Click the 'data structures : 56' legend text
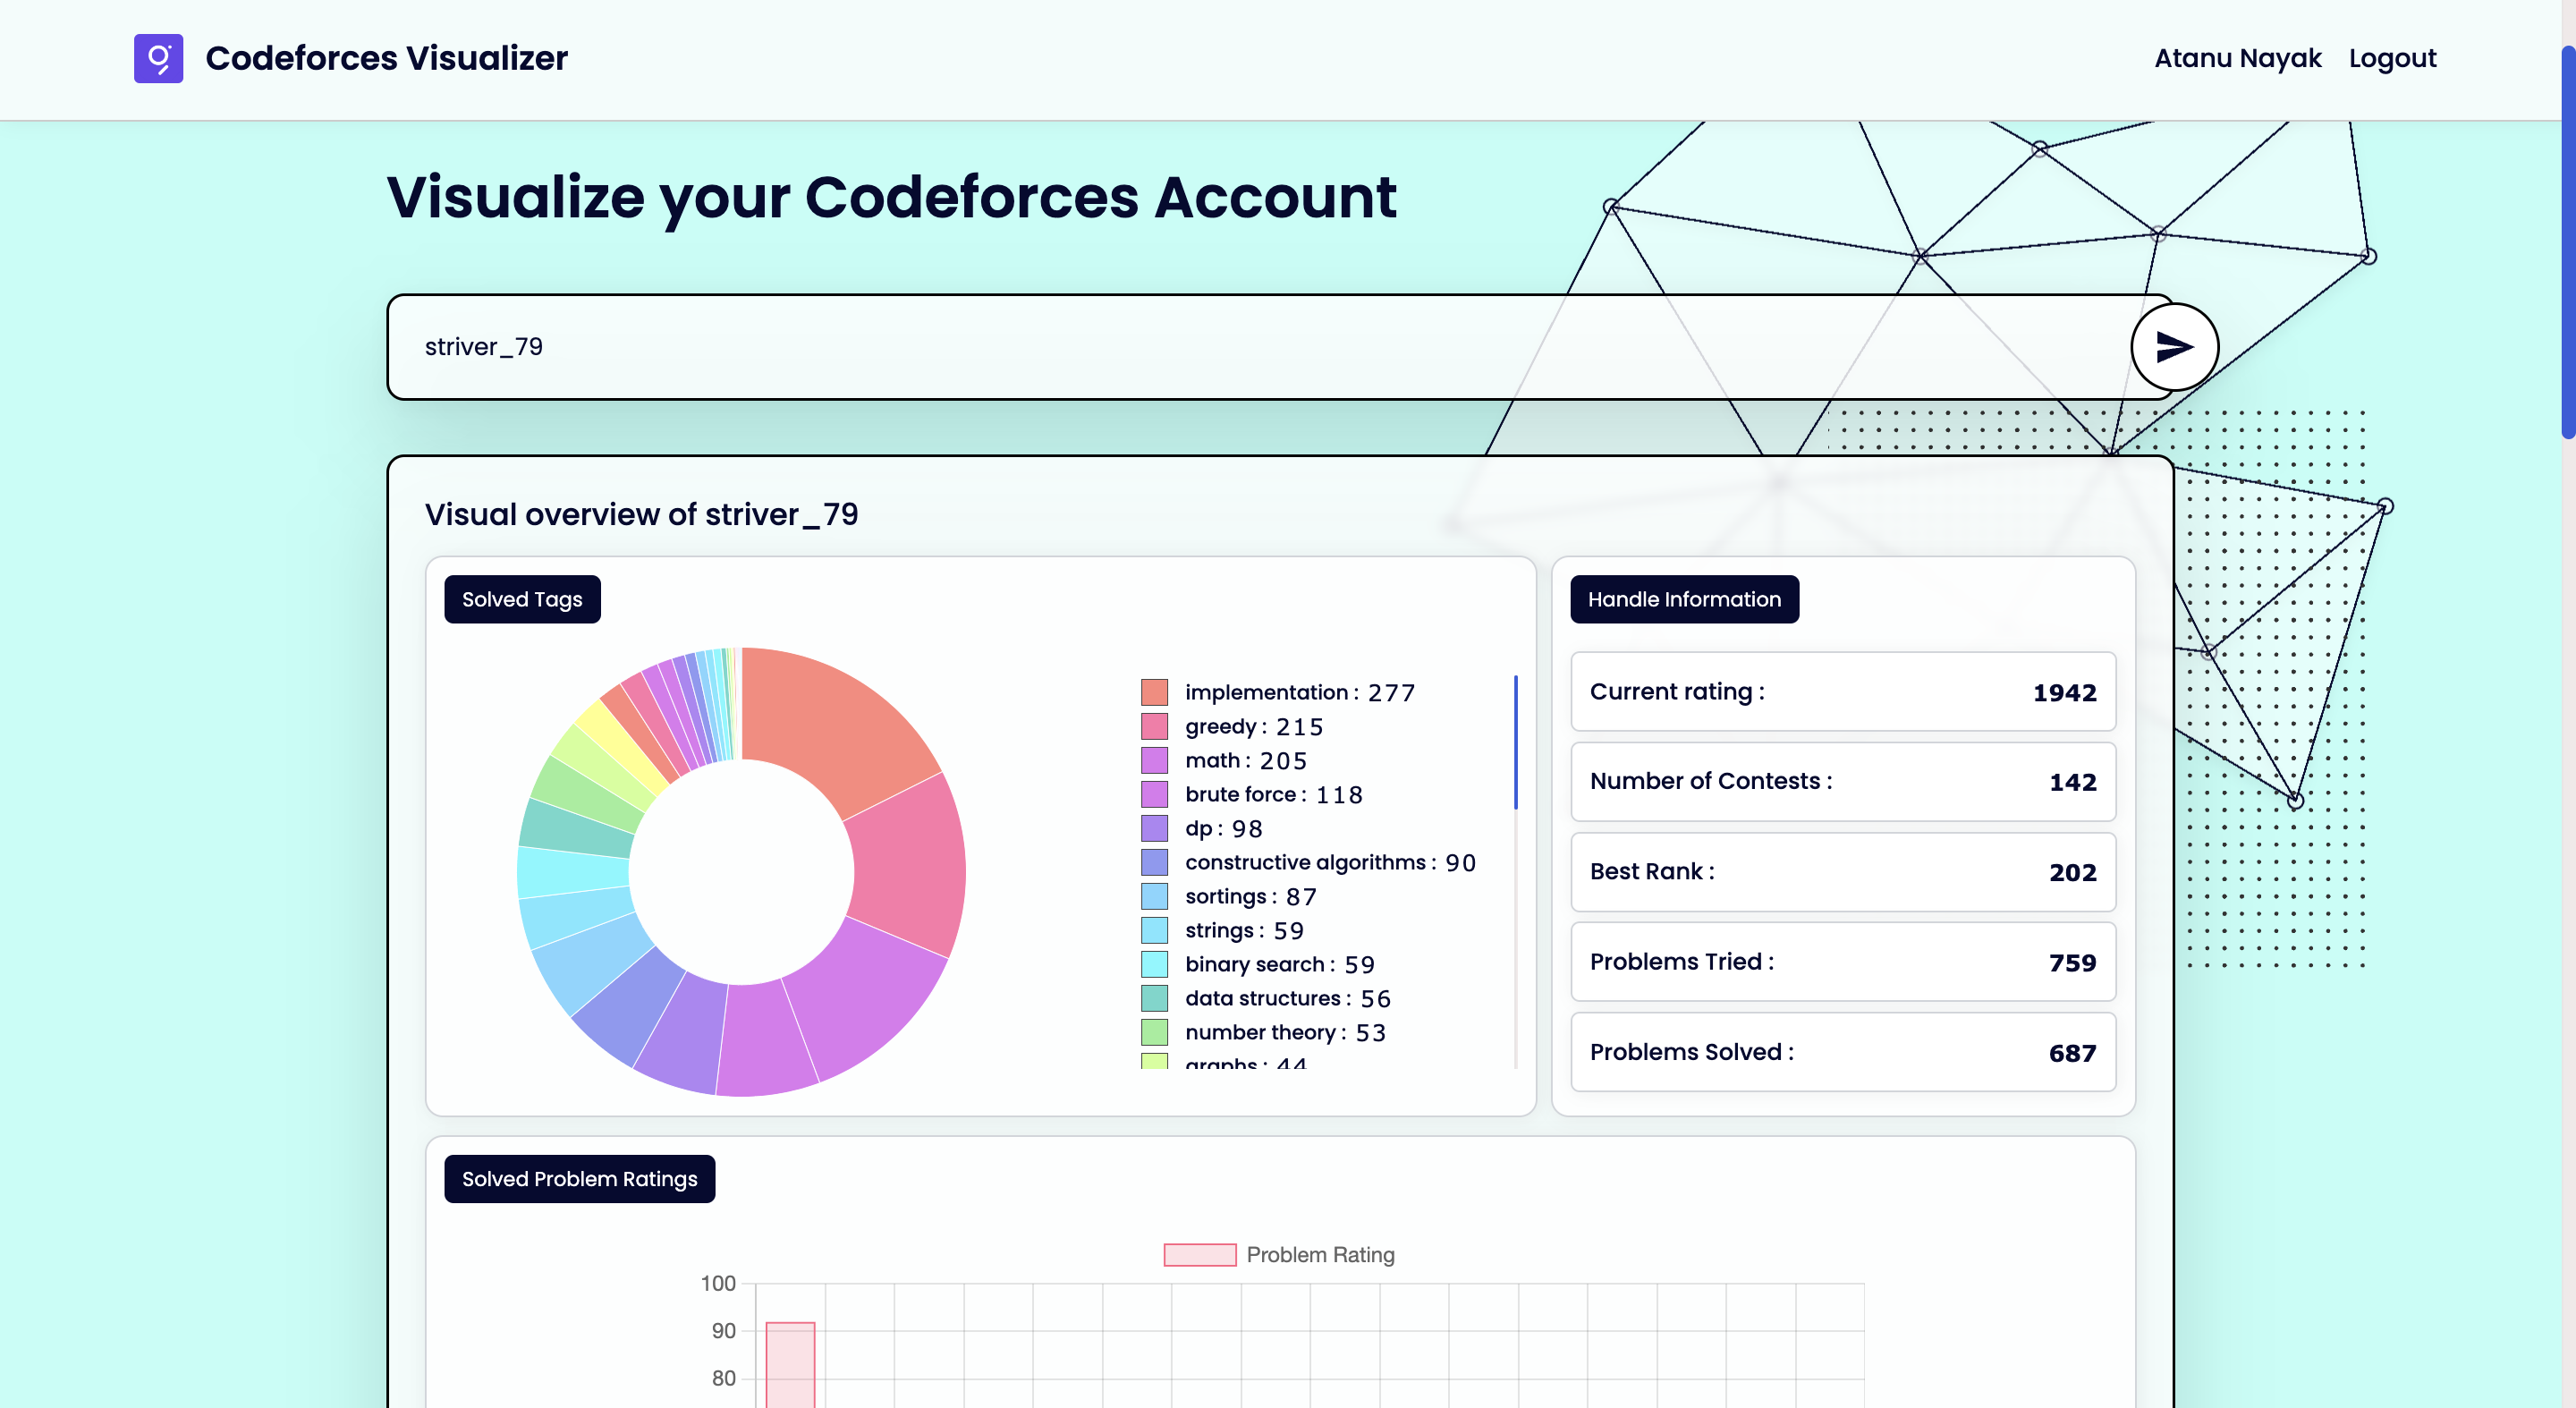The width and height of the screenshot is (2576, 1408). [1288, 998]
